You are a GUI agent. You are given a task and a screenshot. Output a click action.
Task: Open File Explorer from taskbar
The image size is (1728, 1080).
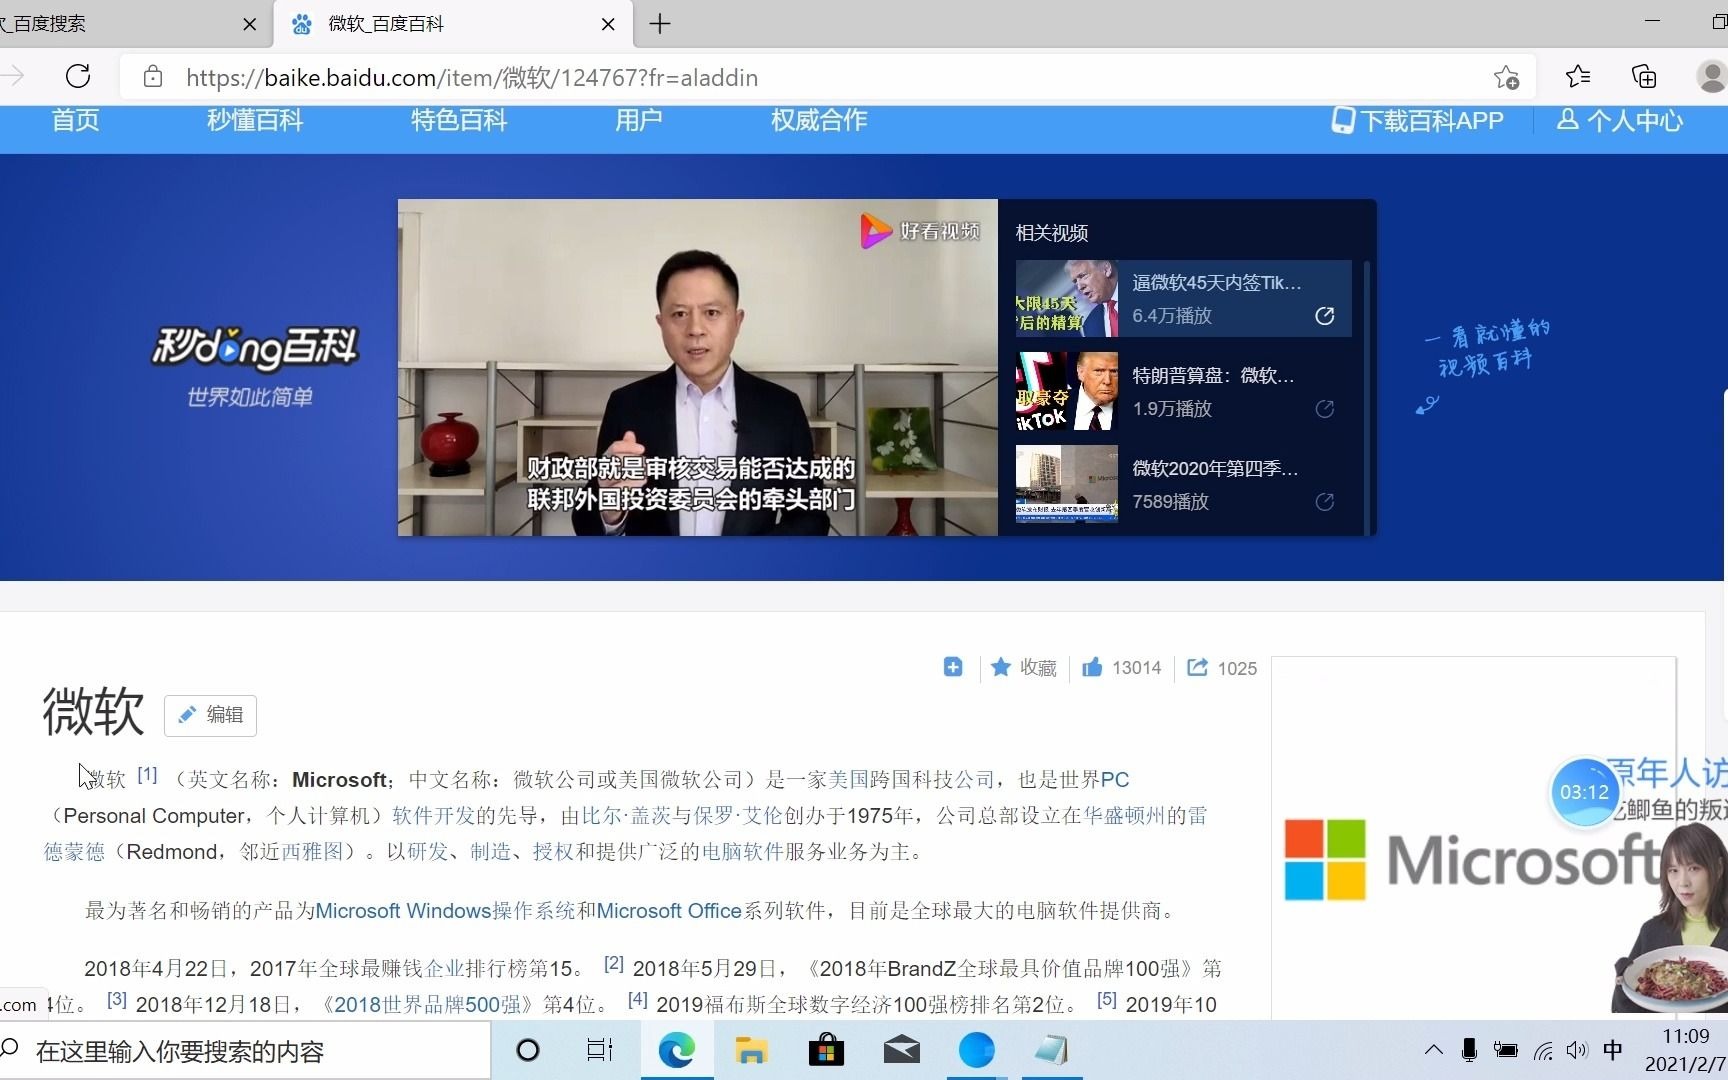[x=751, y=1050]
